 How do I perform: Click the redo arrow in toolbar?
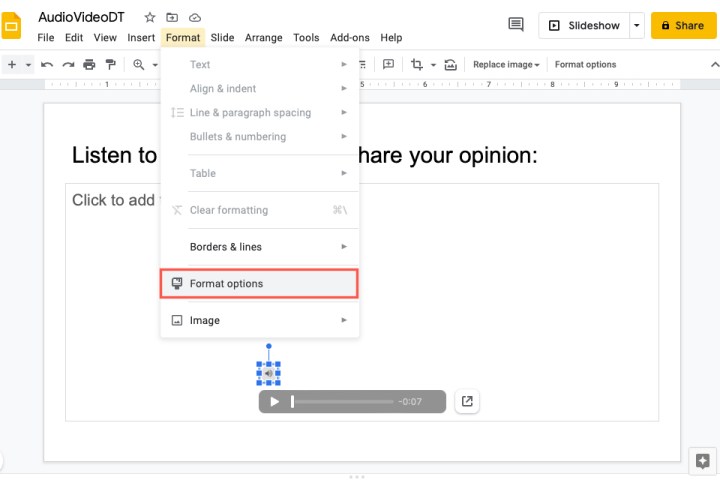click(68, 65)
